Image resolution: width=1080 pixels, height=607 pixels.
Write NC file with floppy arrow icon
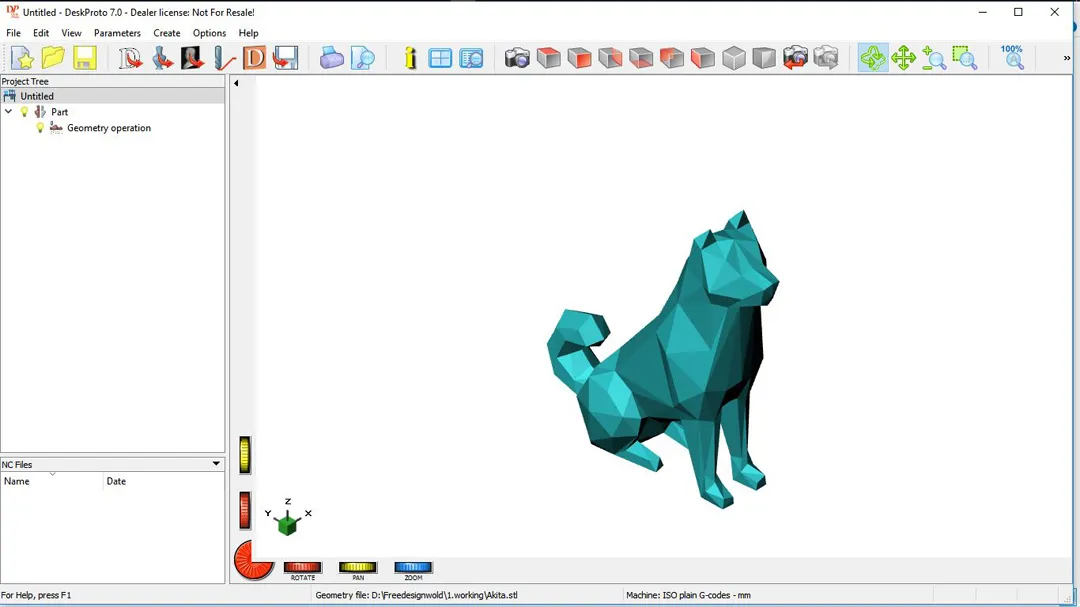[285, 58]
